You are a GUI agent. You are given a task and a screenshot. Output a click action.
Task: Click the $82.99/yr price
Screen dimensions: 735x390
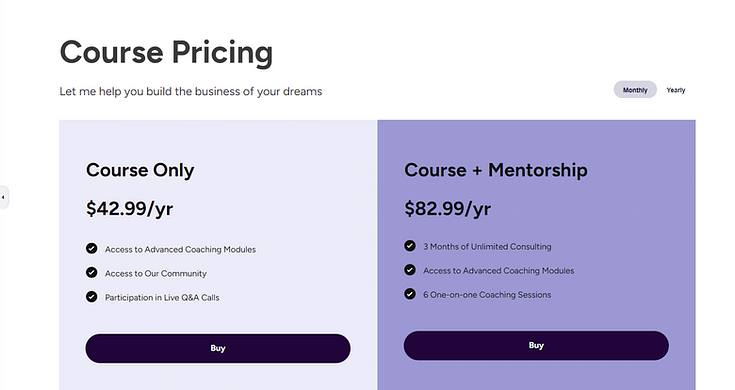point(448,209)
